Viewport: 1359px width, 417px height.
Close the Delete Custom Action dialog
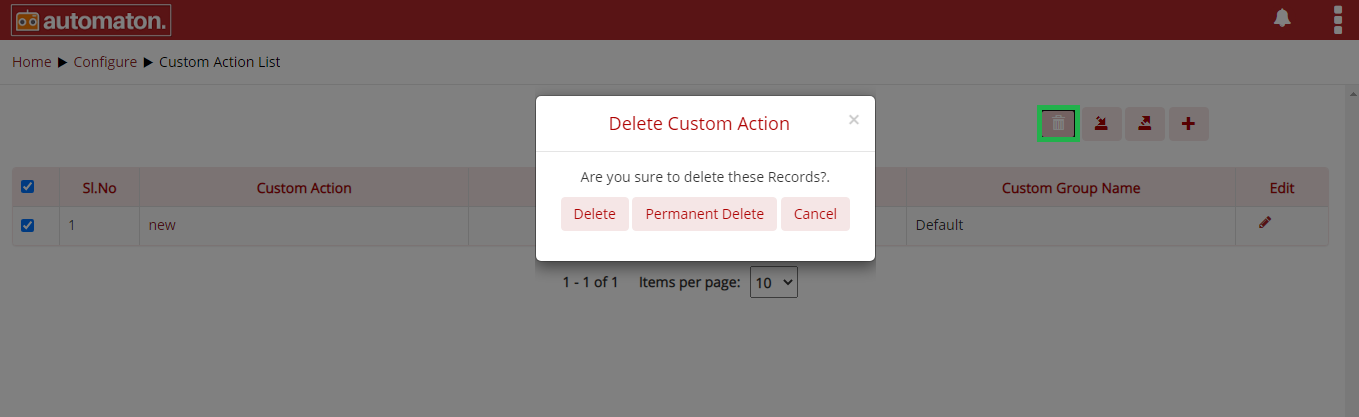[x=853, y=120]
